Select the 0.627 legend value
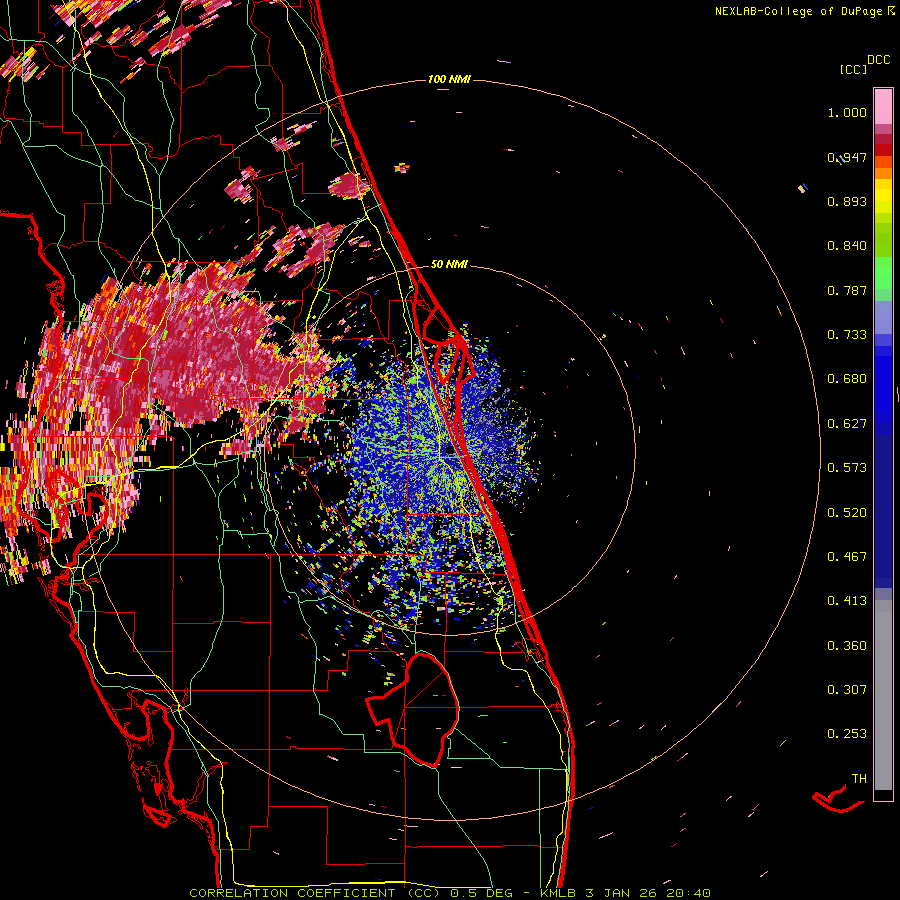Viewport: 900px width, 900px height. click(x=847, y=424)
